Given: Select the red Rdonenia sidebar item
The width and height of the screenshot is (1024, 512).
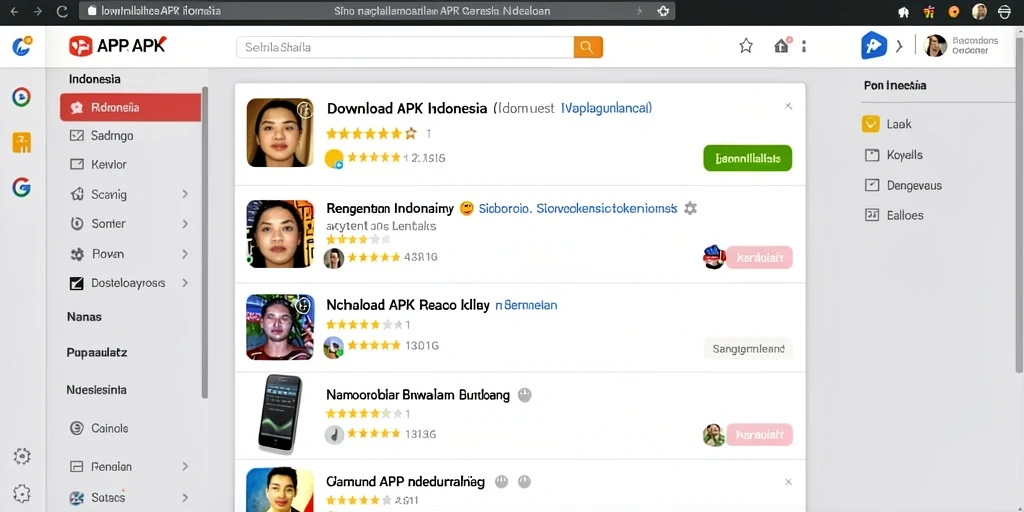Looking at the screenshot, I should 131,108.
